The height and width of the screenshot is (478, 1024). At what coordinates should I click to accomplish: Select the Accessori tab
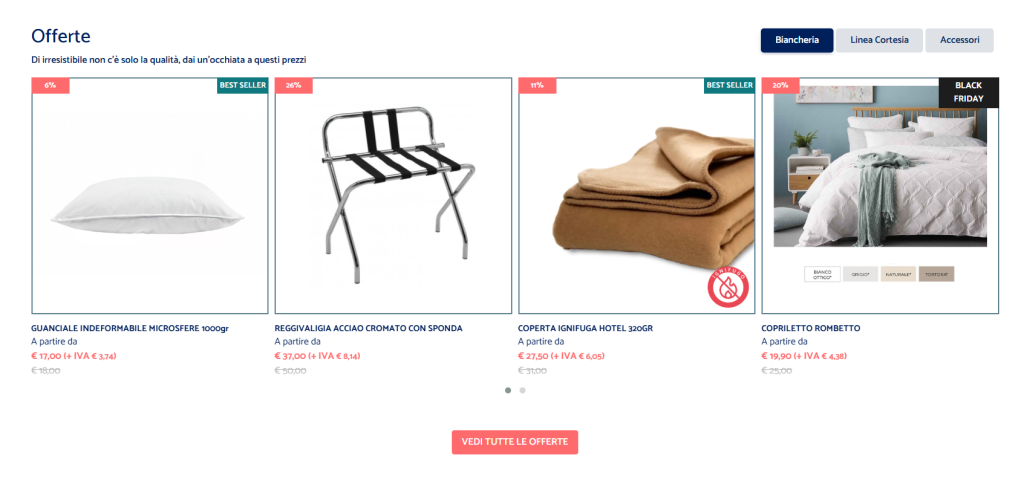pos(959,40)
